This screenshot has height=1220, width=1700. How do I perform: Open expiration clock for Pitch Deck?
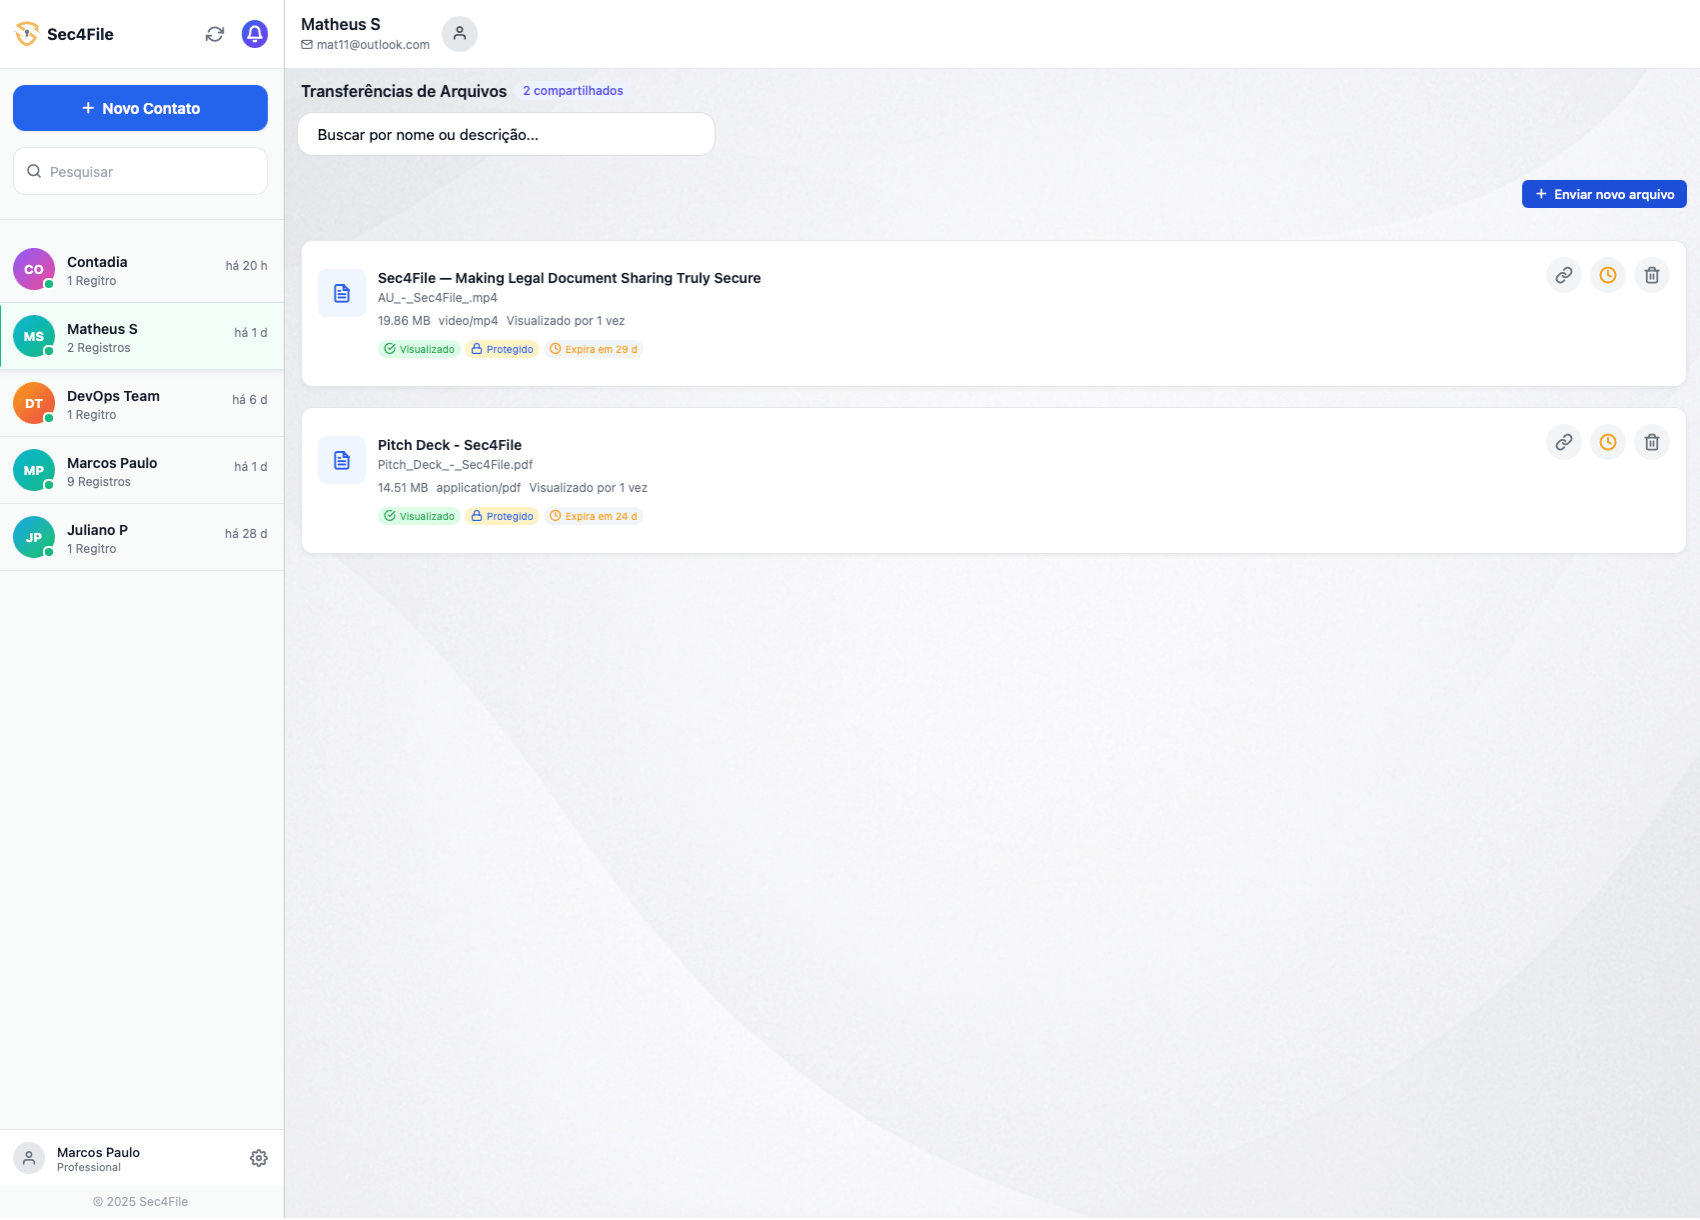coord(1607,442)
